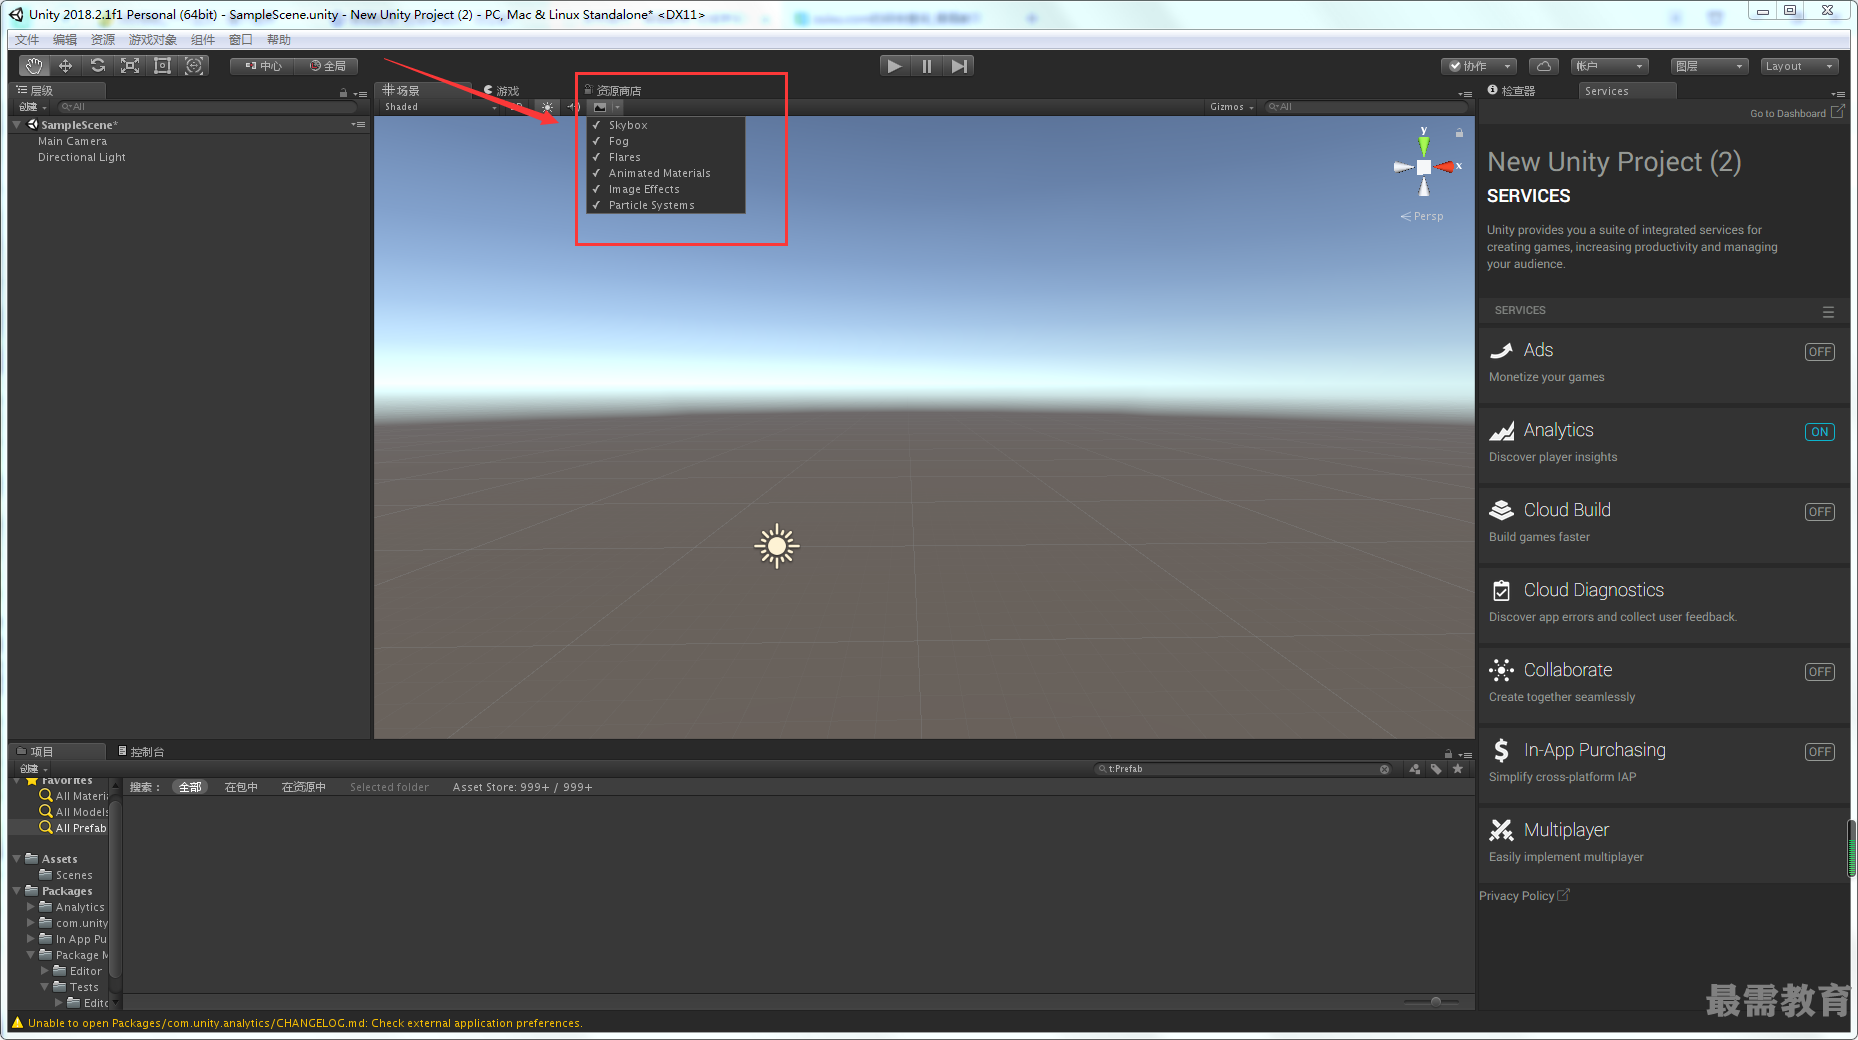
Task: Toggle Animated Materials option
Action: point(666,173)
